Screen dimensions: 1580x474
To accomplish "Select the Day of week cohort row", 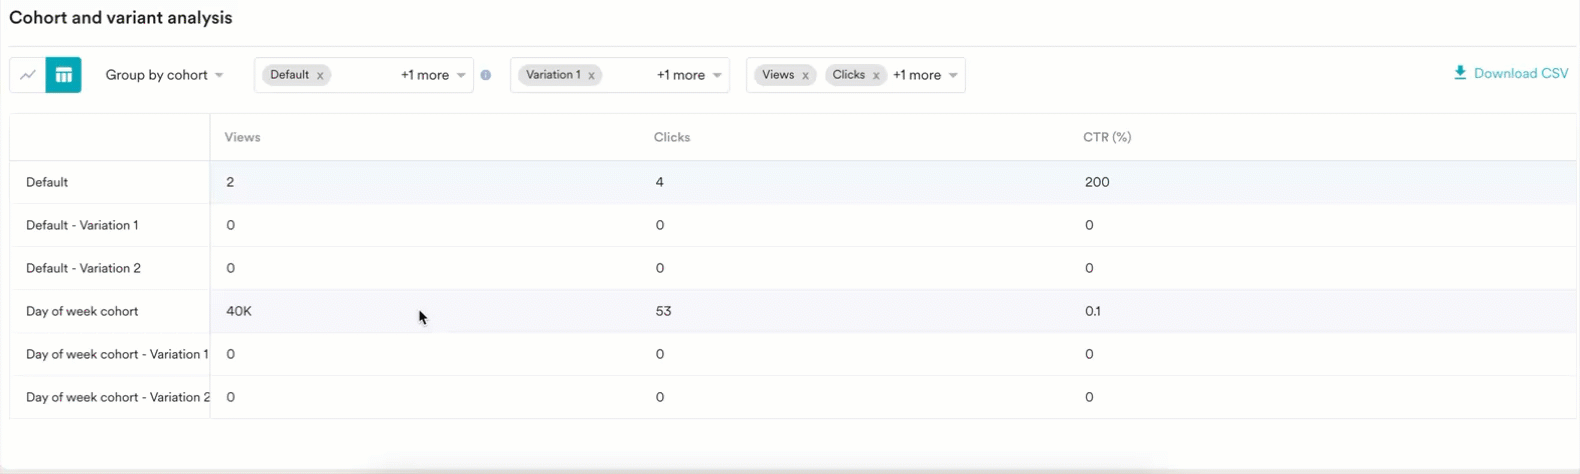I will 82,311.
